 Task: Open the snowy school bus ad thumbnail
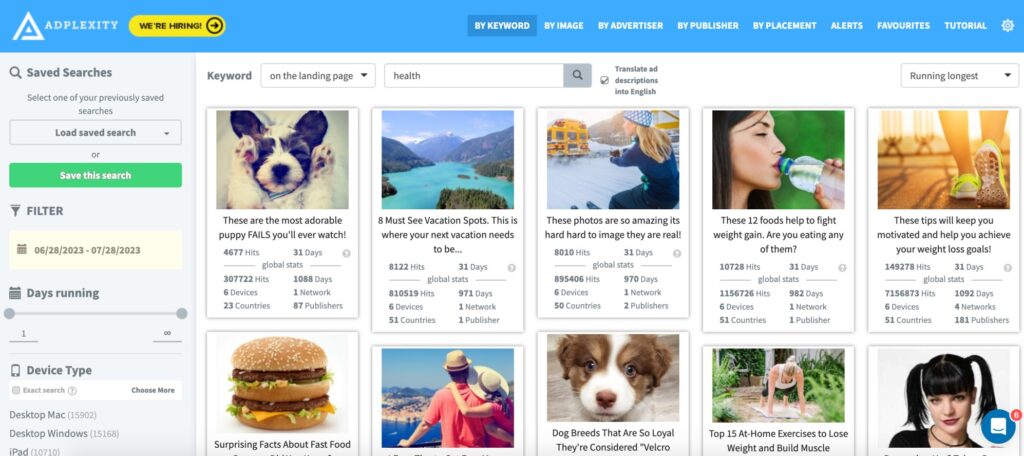[x=613, y=159]
